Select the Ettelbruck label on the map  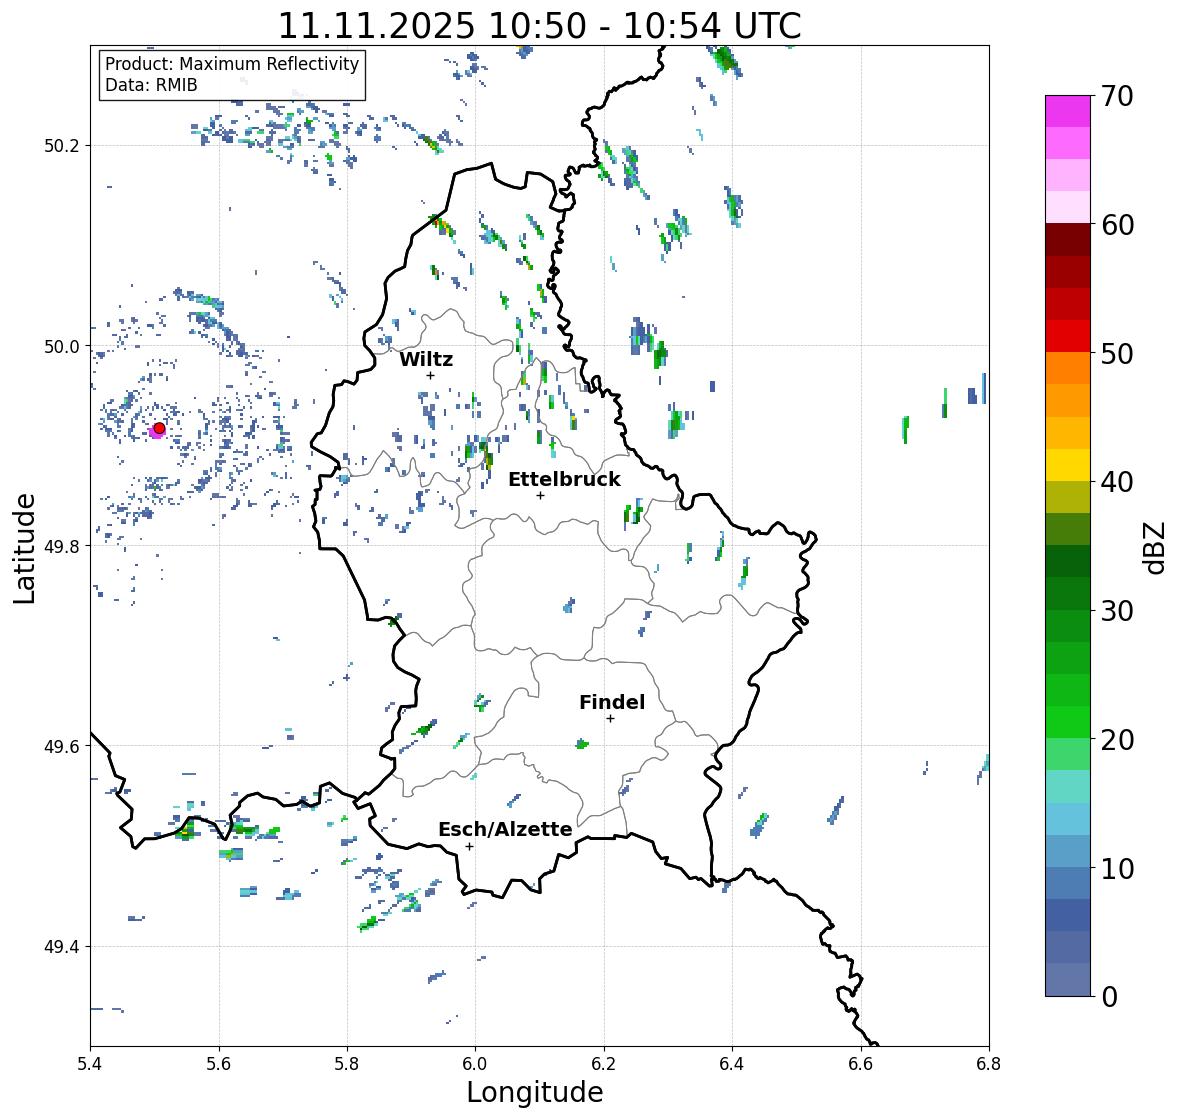click(564, 480)
